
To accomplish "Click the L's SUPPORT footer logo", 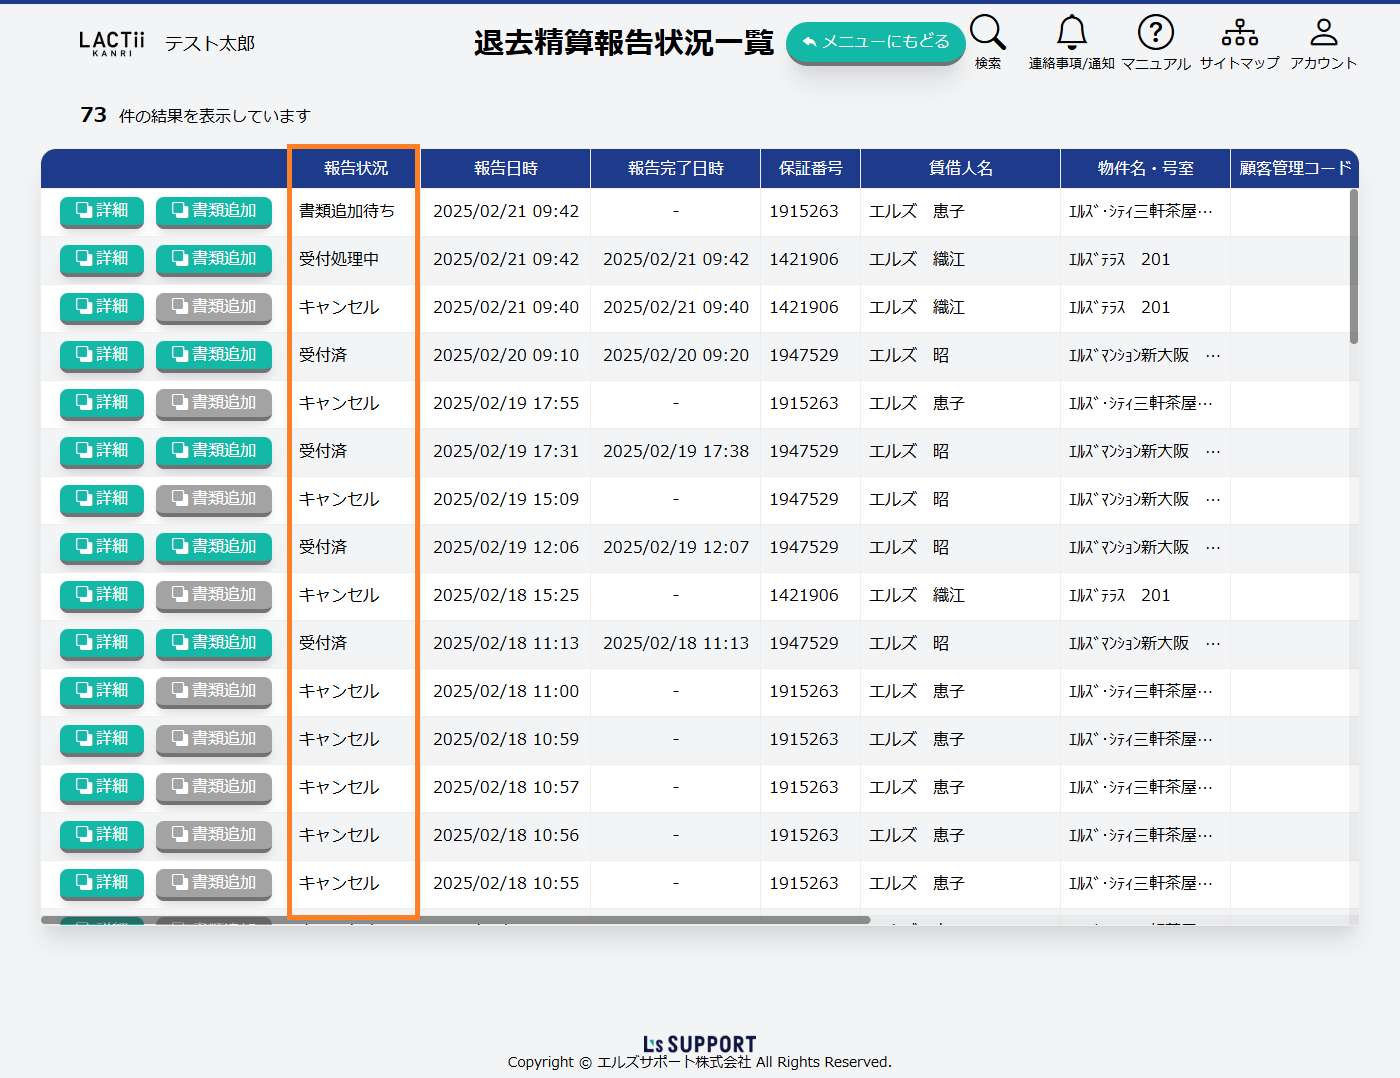I will coord(699,1044).
